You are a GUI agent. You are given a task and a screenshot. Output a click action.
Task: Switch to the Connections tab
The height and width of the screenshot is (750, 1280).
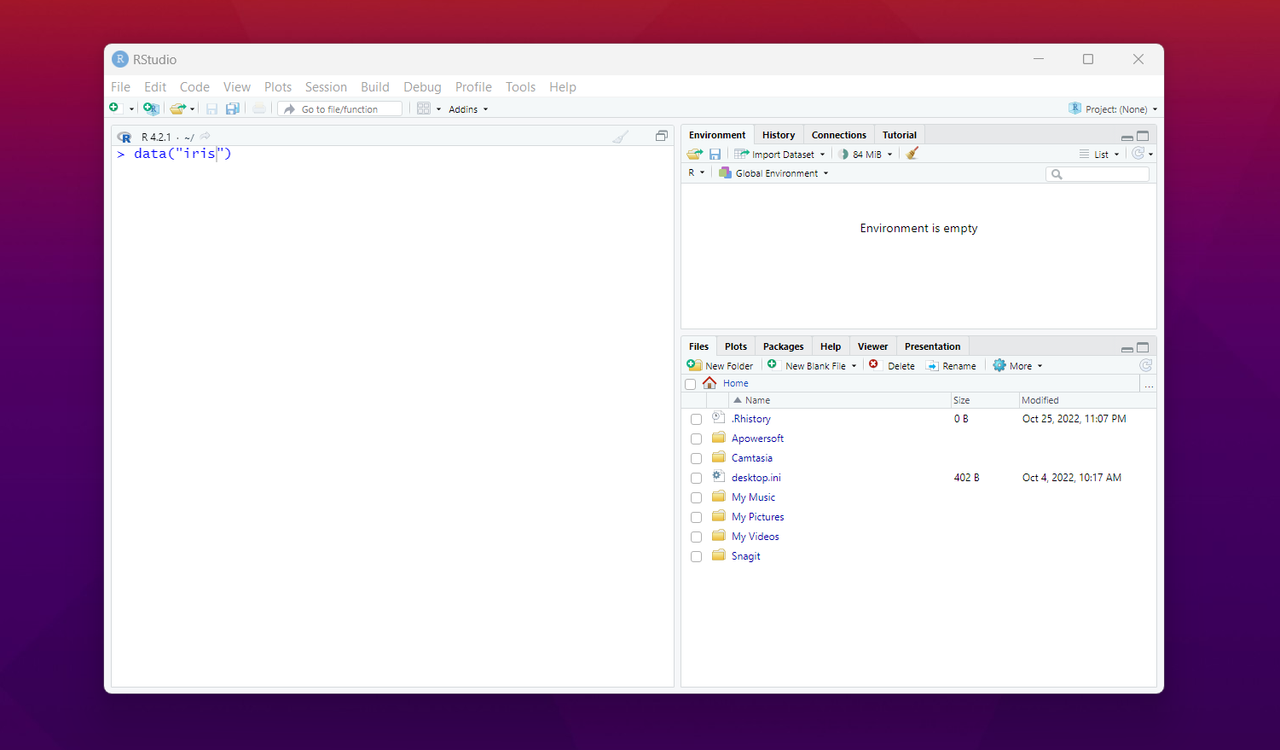pyautogui.click(x=839, y=135)
